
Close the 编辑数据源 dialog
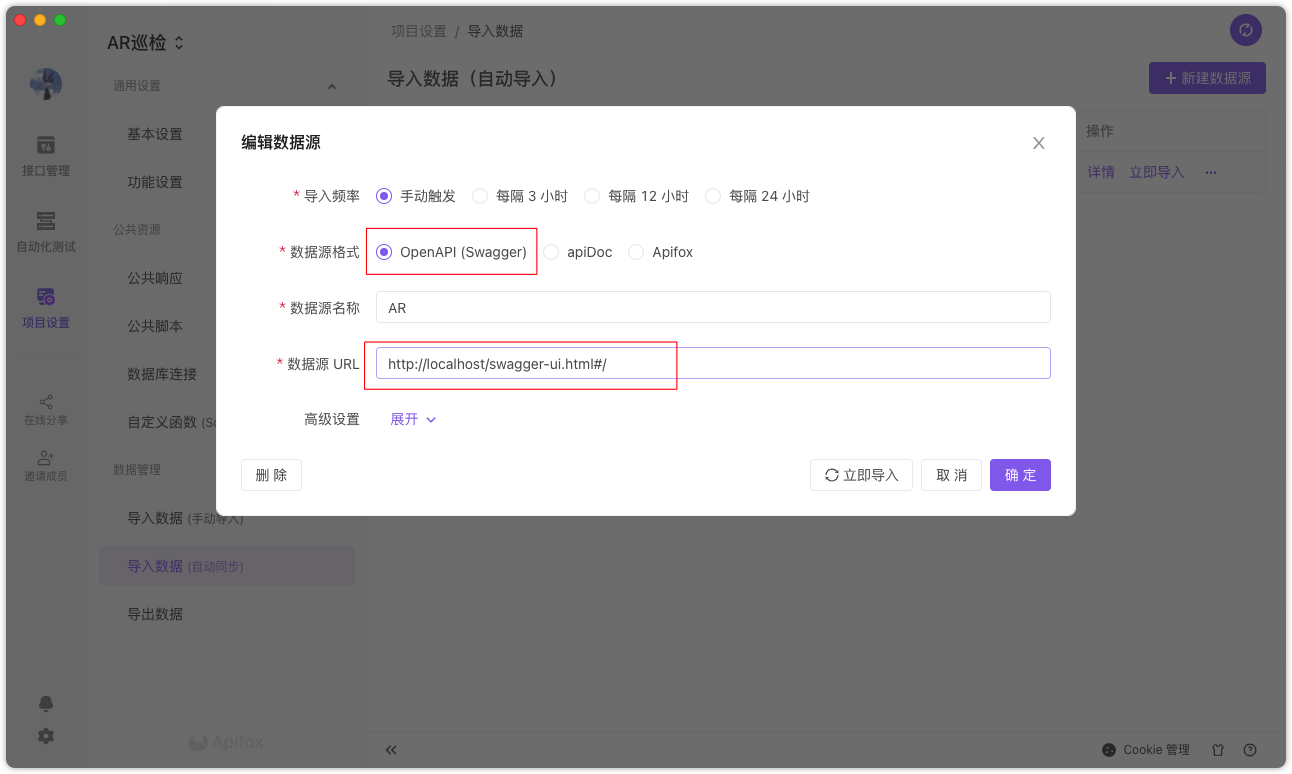tap(1039, 143)
